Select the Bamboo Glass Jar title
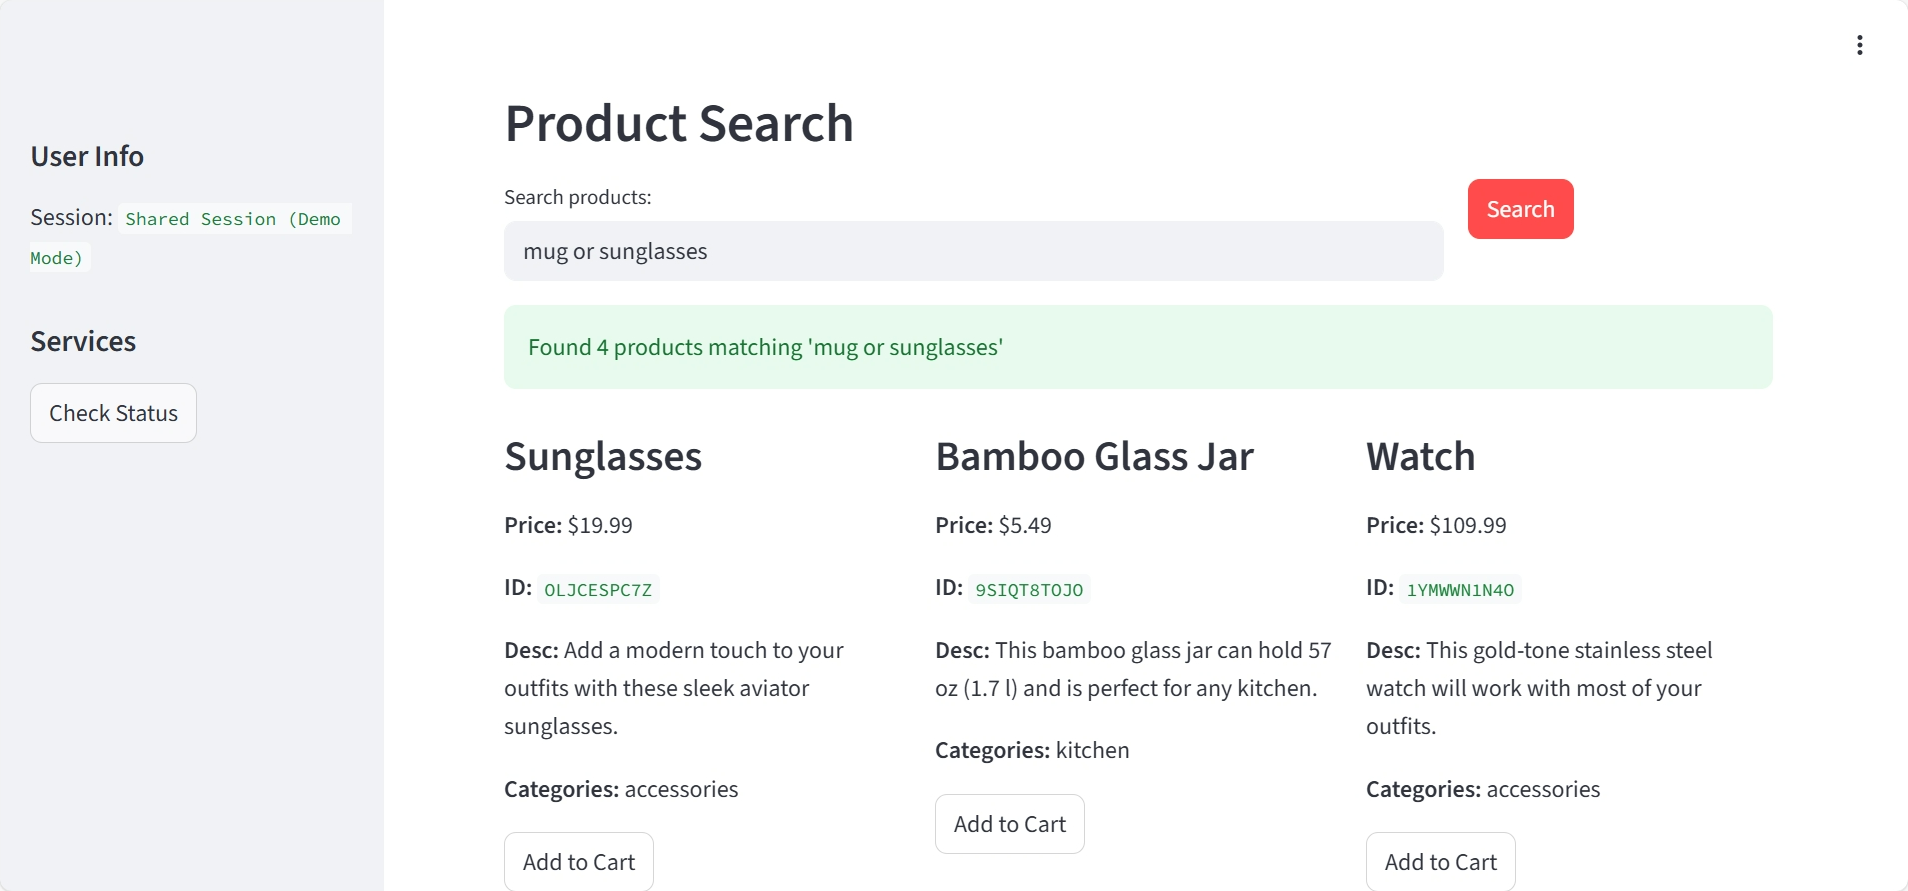This screenshot has height=891, width=1908. point(1094,457)
